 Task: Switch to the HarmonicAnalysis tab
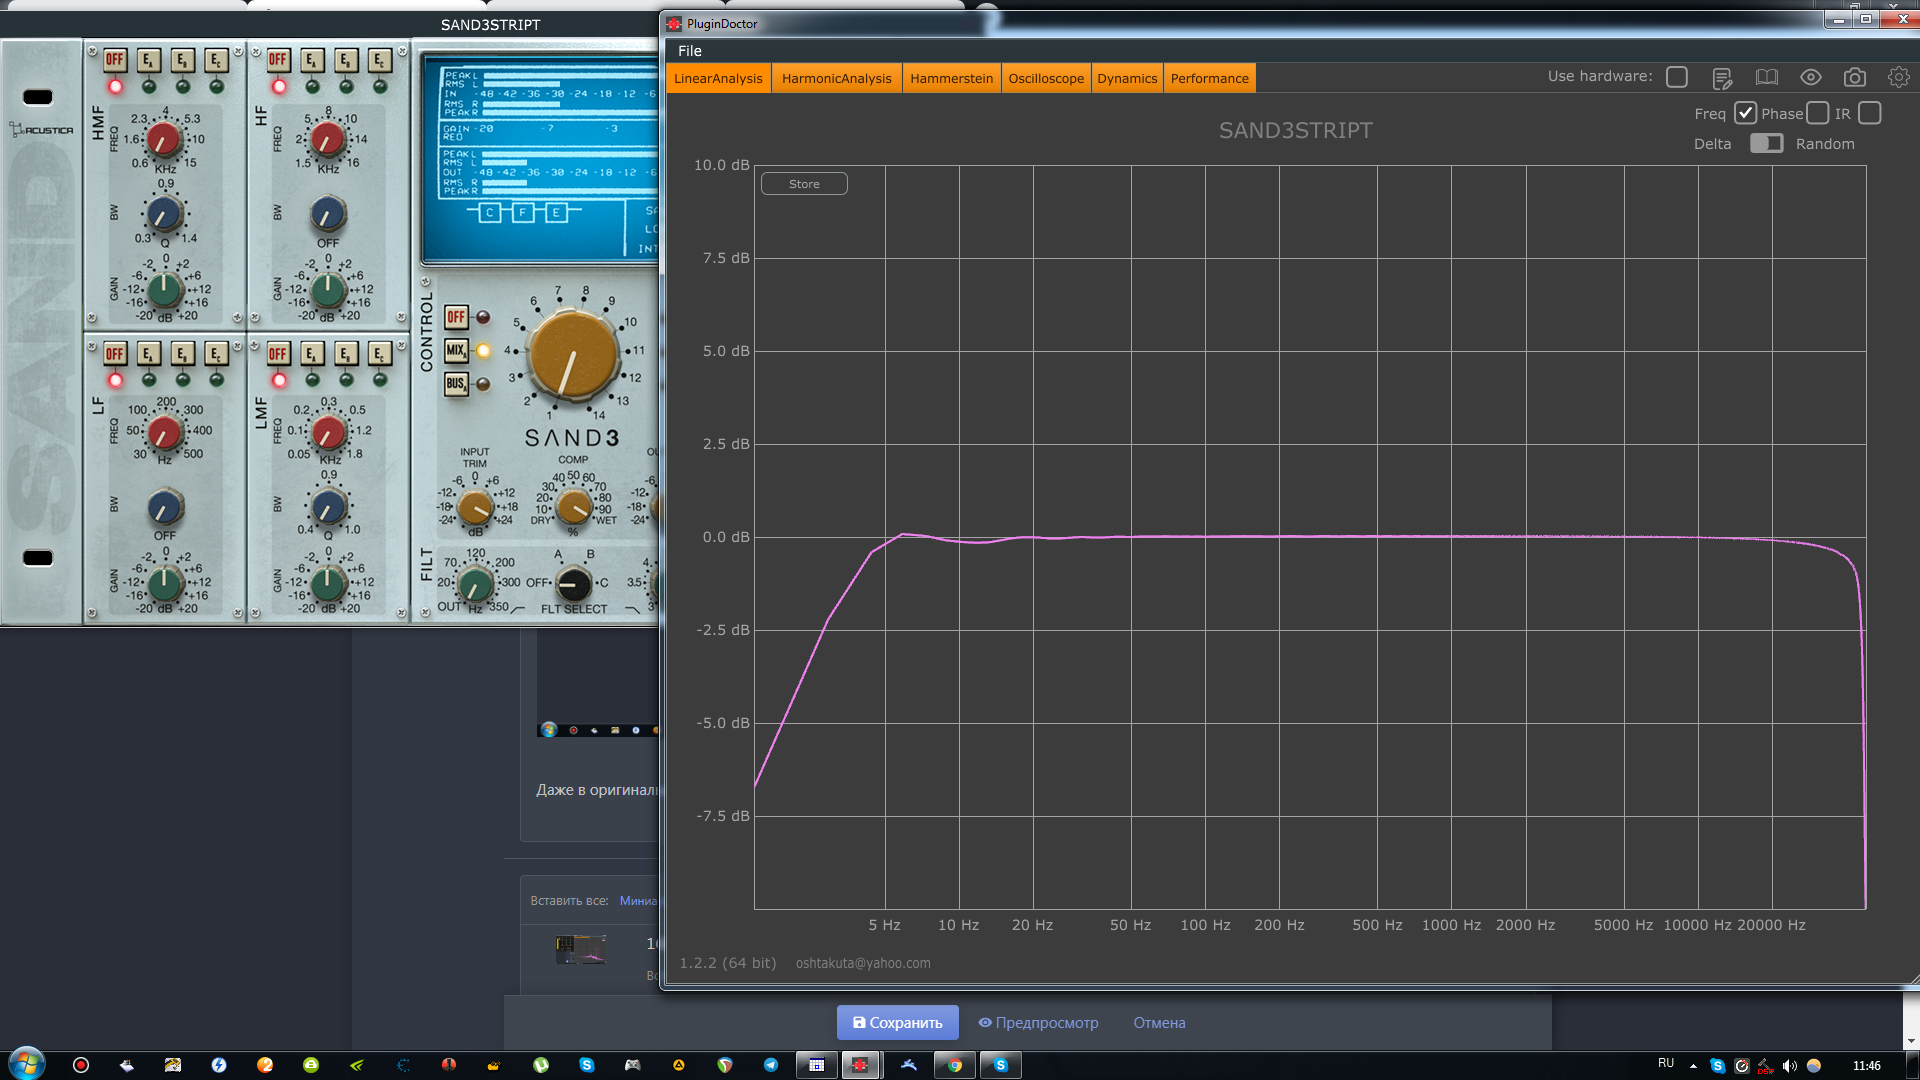(x=836, y=78)
